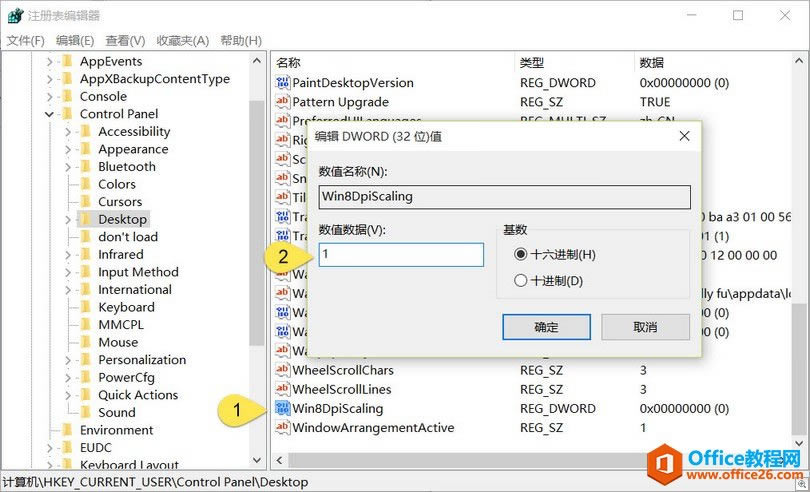Click the TRUE data of Pattern Upgrade
810x492 pixels.
655,102
